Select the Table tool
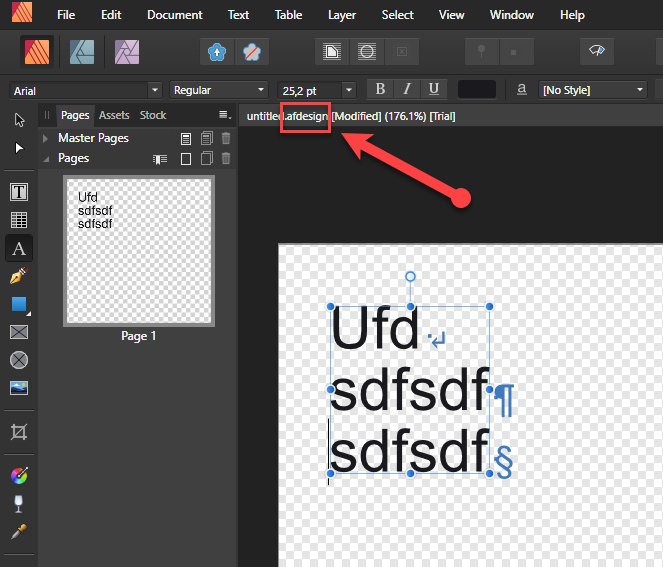Image resolution: width=663 pixels, height=567 pixels. click(19, 220)
